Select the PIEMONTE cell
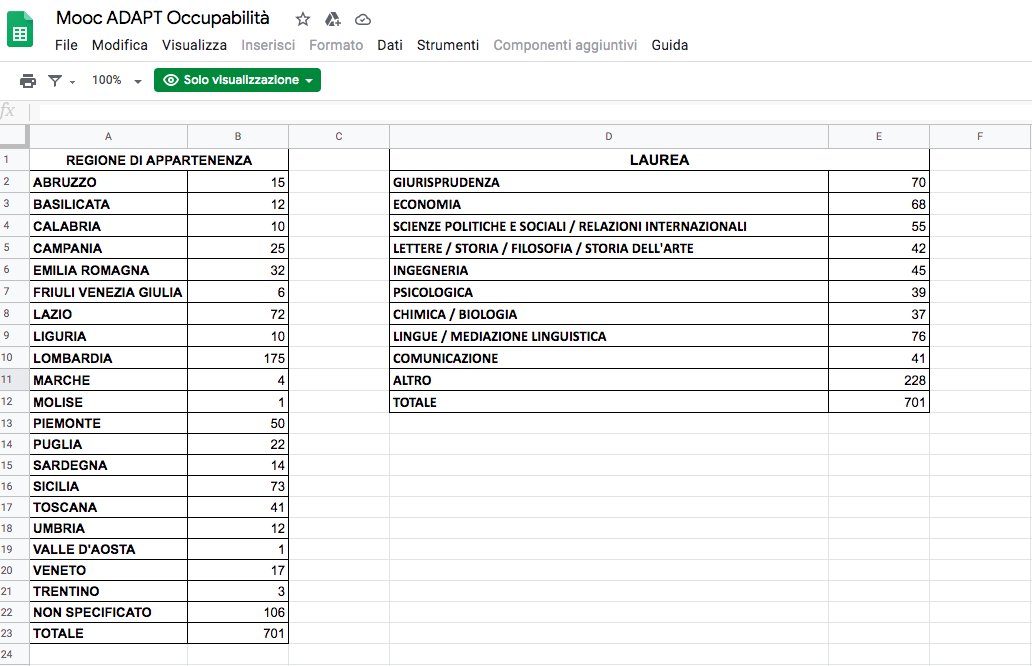Viewport: 1032px width, 666px height. (x=109, y=423)
